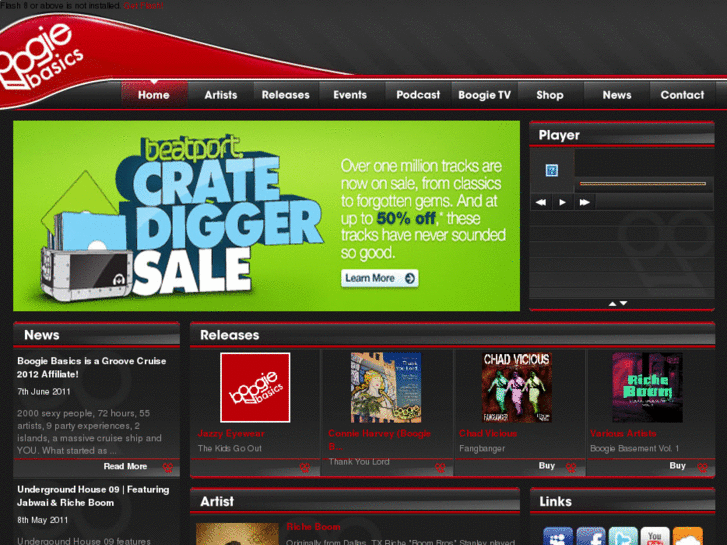Click Buy for the Fangbanger release
The image size is (727, 545).
pyautogui.click(x=547, y=465)
